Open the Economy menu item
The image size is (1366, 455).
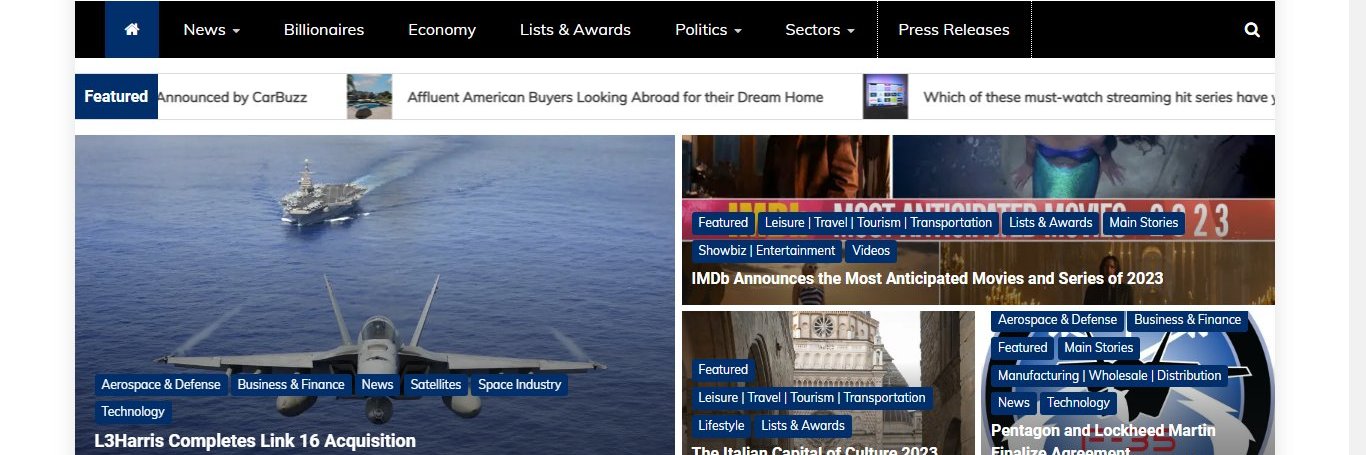pyautogui.click(x=442, y=30)
